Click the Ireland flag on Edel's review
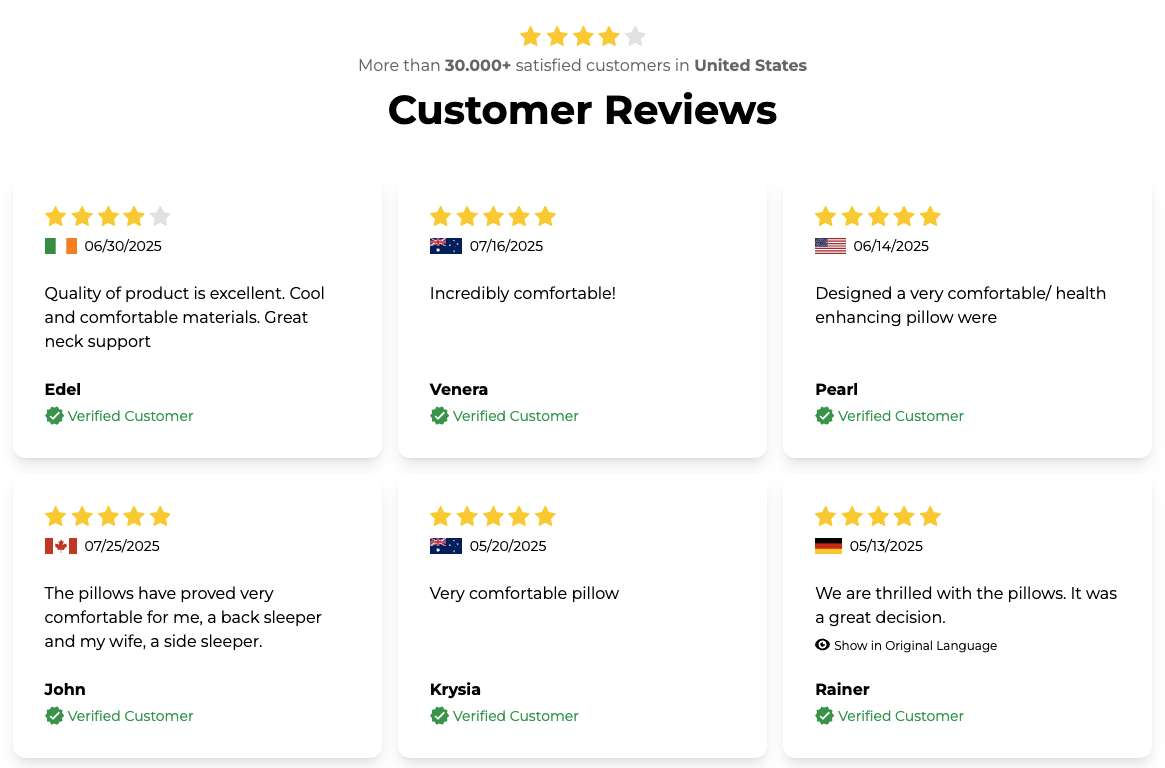 [x=60, y=246]
